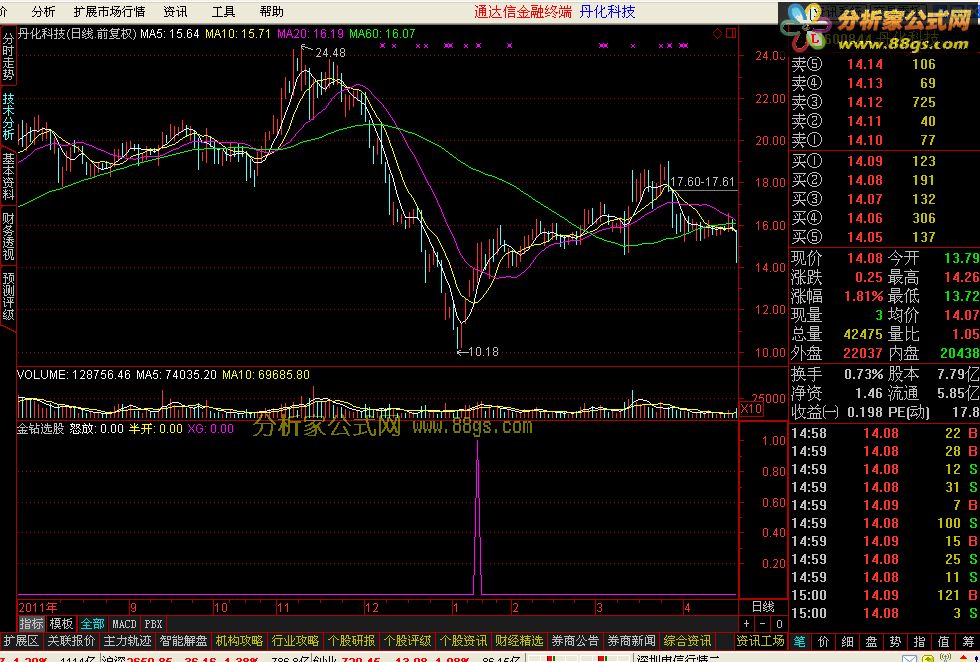Click the 17.60-17.61 price line label
Screen dimensions: 980x662
point(702,182)
